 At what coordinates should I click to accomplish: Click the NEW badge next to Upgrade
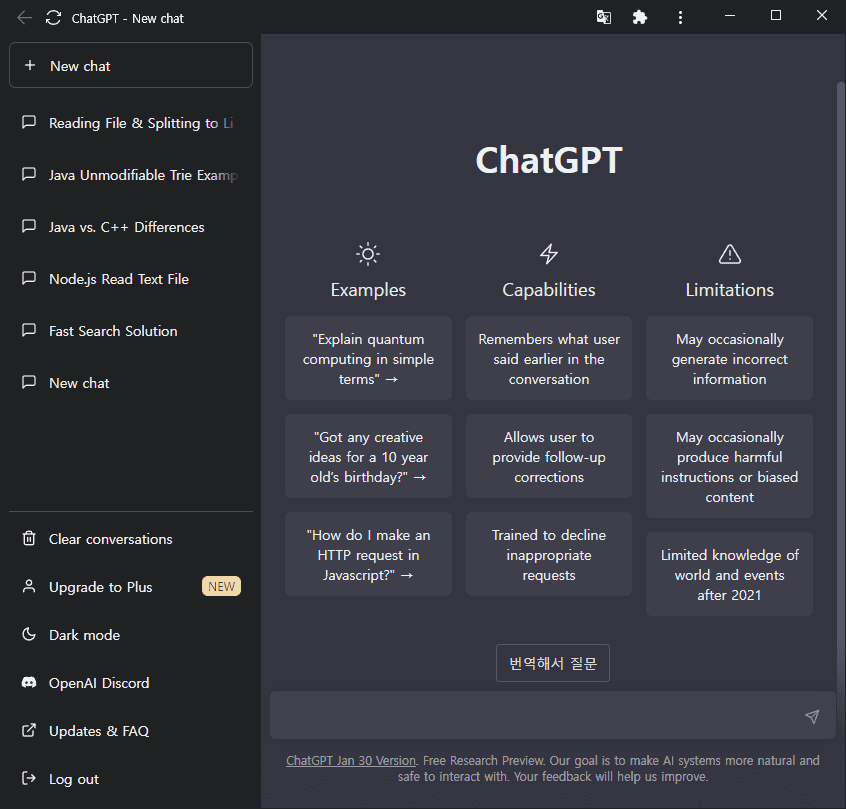(x=221, y=586)
